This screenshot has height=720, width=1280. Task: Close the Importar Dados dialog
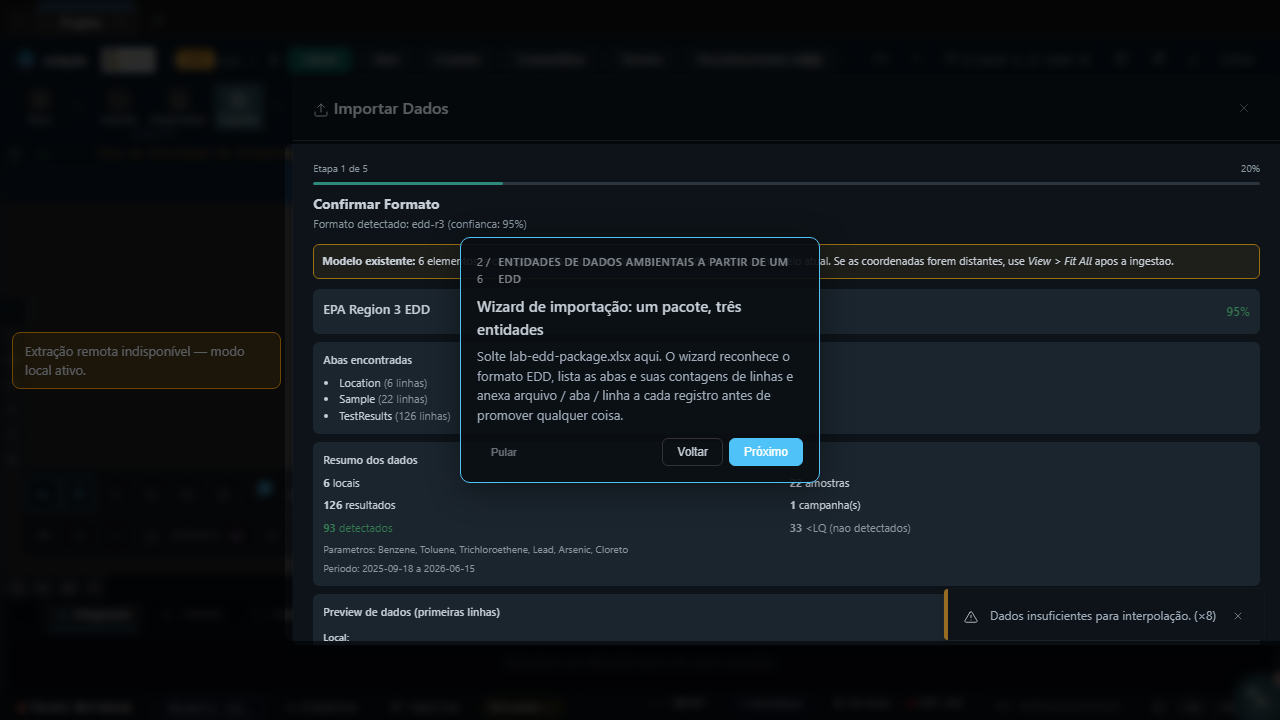1244,108
